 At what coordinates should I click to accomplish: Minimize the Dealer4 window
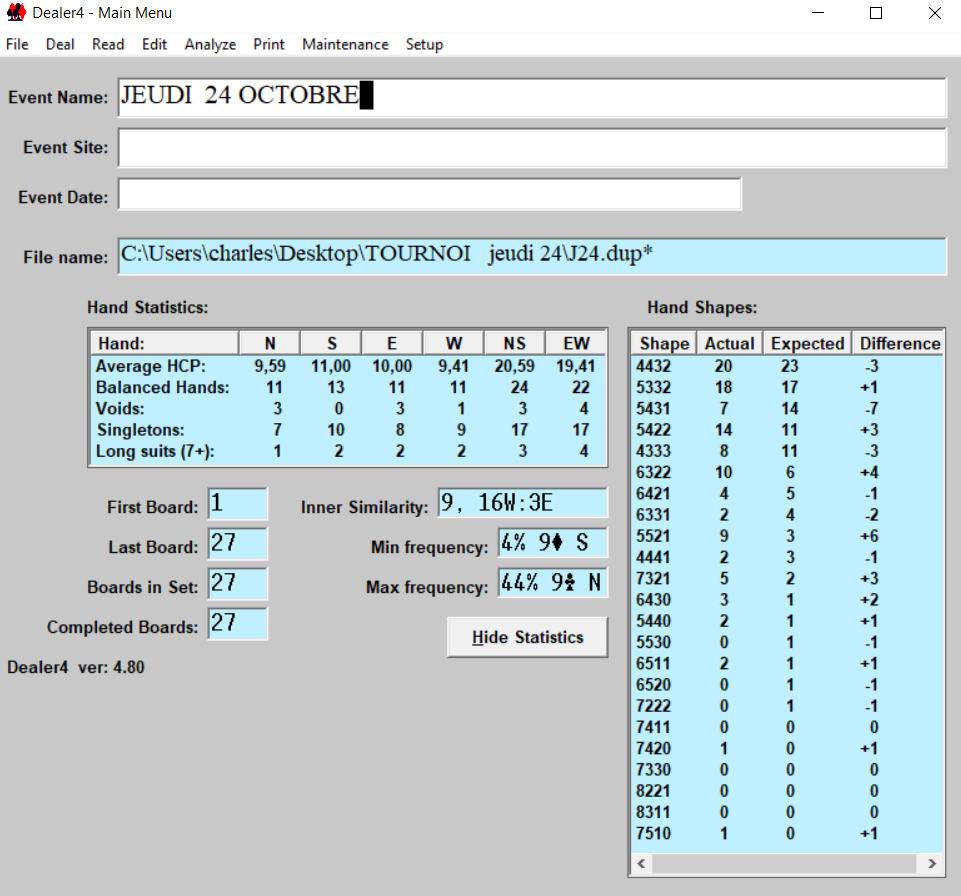pyautogui.click(x=818, y=12)
